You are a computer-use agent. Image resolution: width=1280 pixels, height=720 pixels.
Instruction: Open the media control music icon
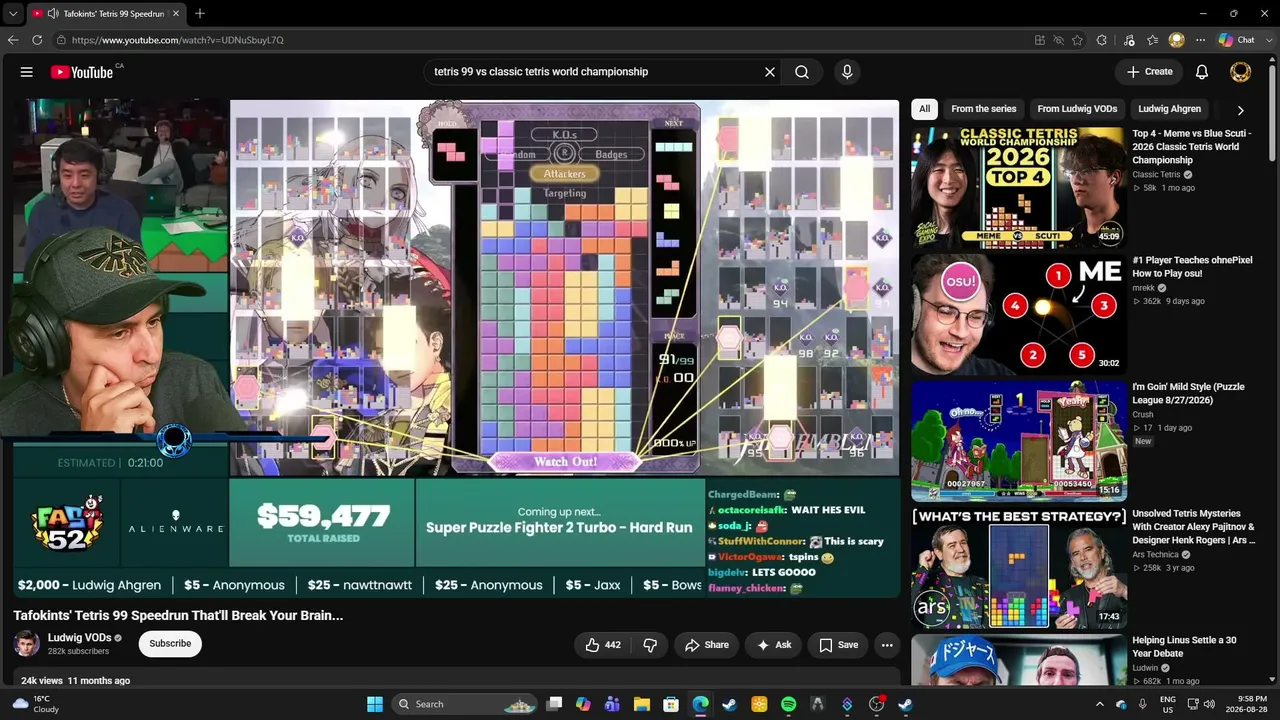tap(1130, 40)
